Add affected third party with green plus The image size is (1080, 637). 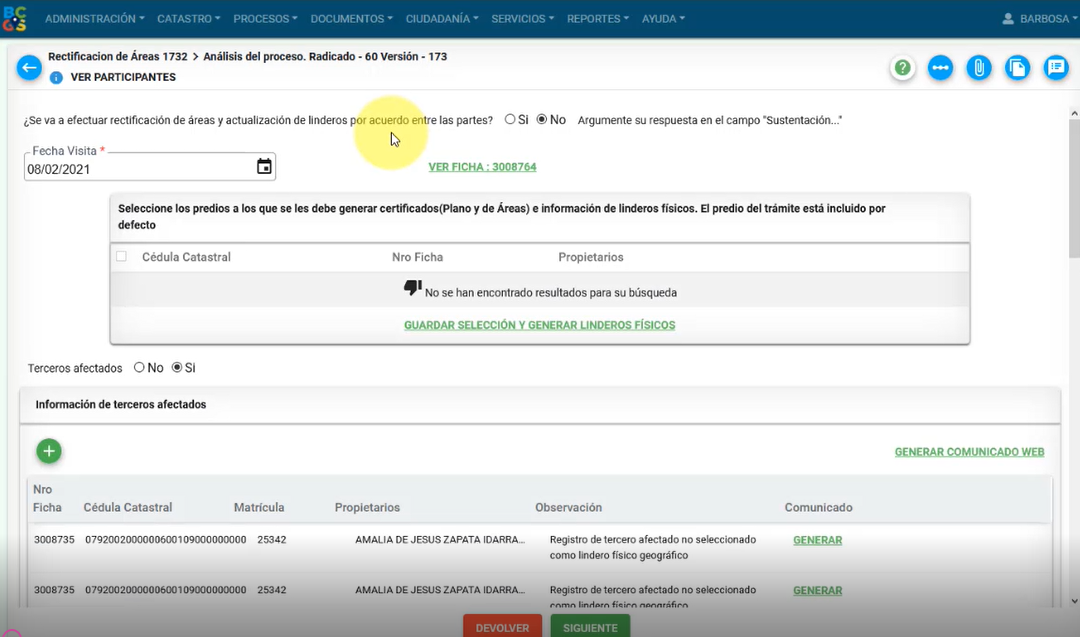click(49, 451)
